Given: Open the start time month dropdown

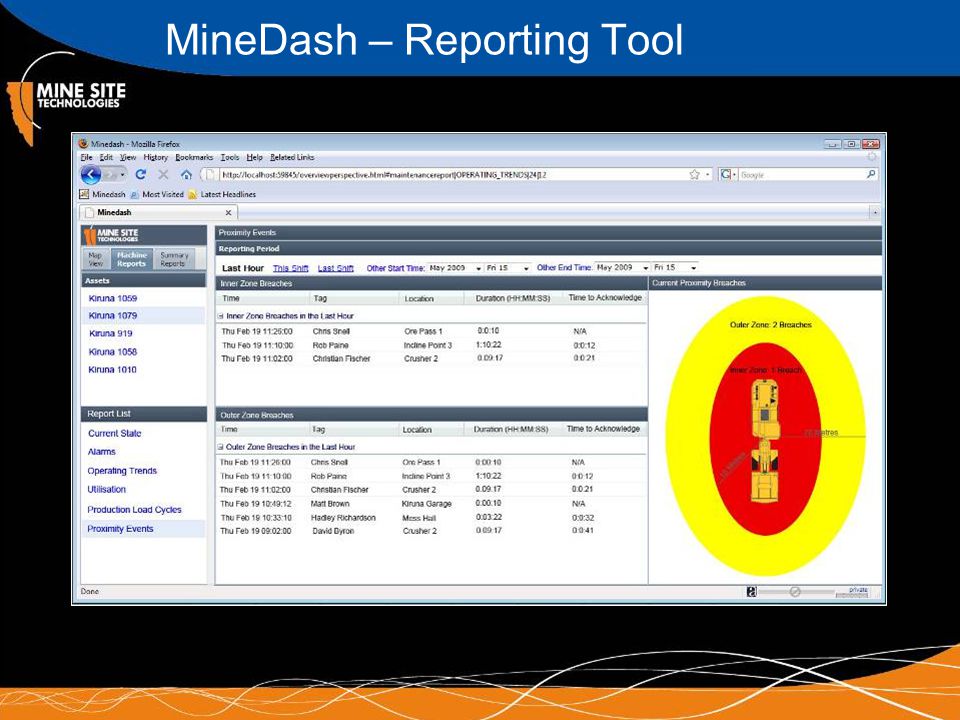Looking at the screenshot, I should click(x=455, y=268).
